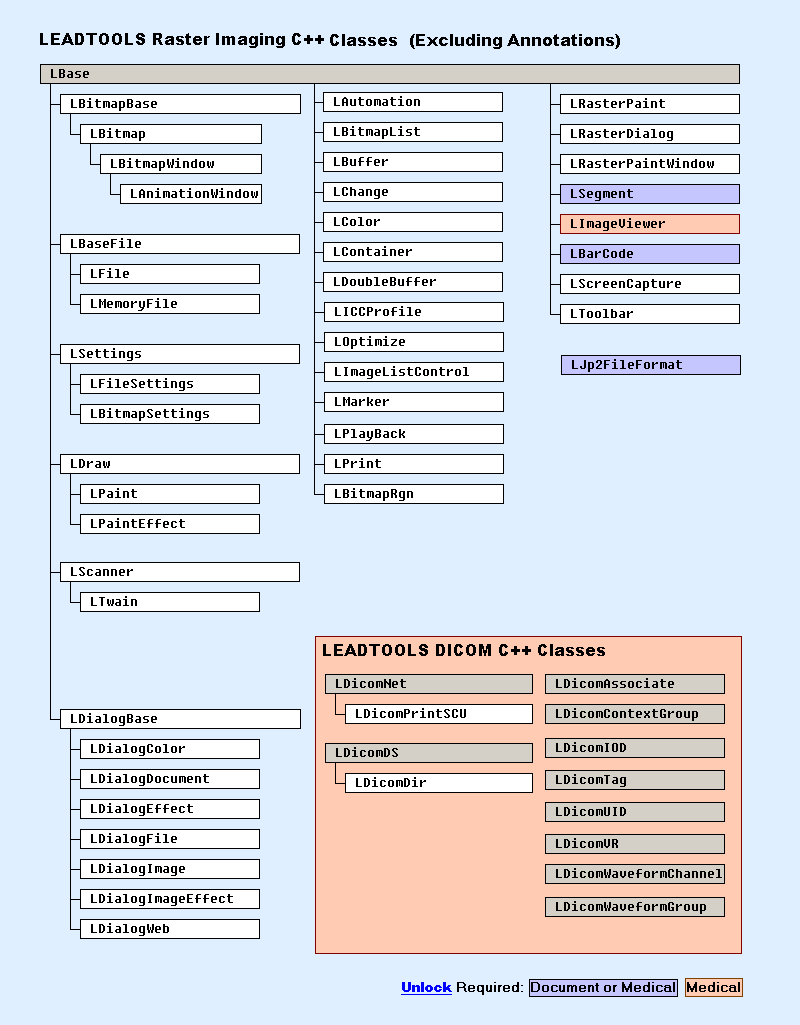800x1025 pixels.
Task: Click the LAnimationWindow class box
Action: (191, 194)
